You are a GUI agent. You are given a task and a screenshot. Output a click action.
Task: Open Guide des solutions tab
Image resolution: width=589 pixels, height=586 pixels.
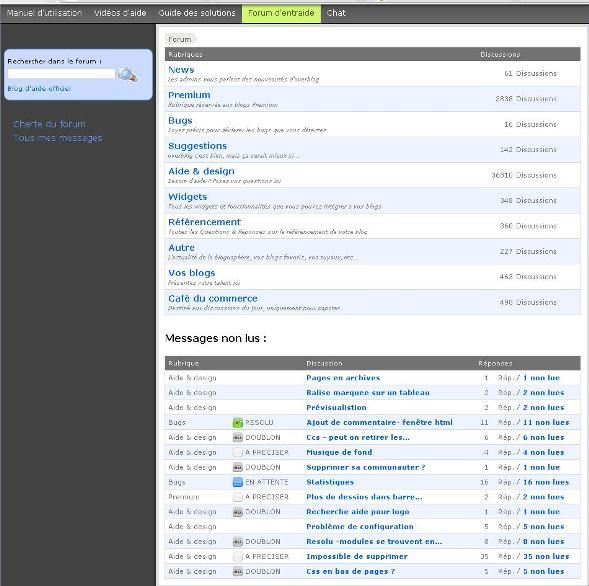click(x=197, y=13)
